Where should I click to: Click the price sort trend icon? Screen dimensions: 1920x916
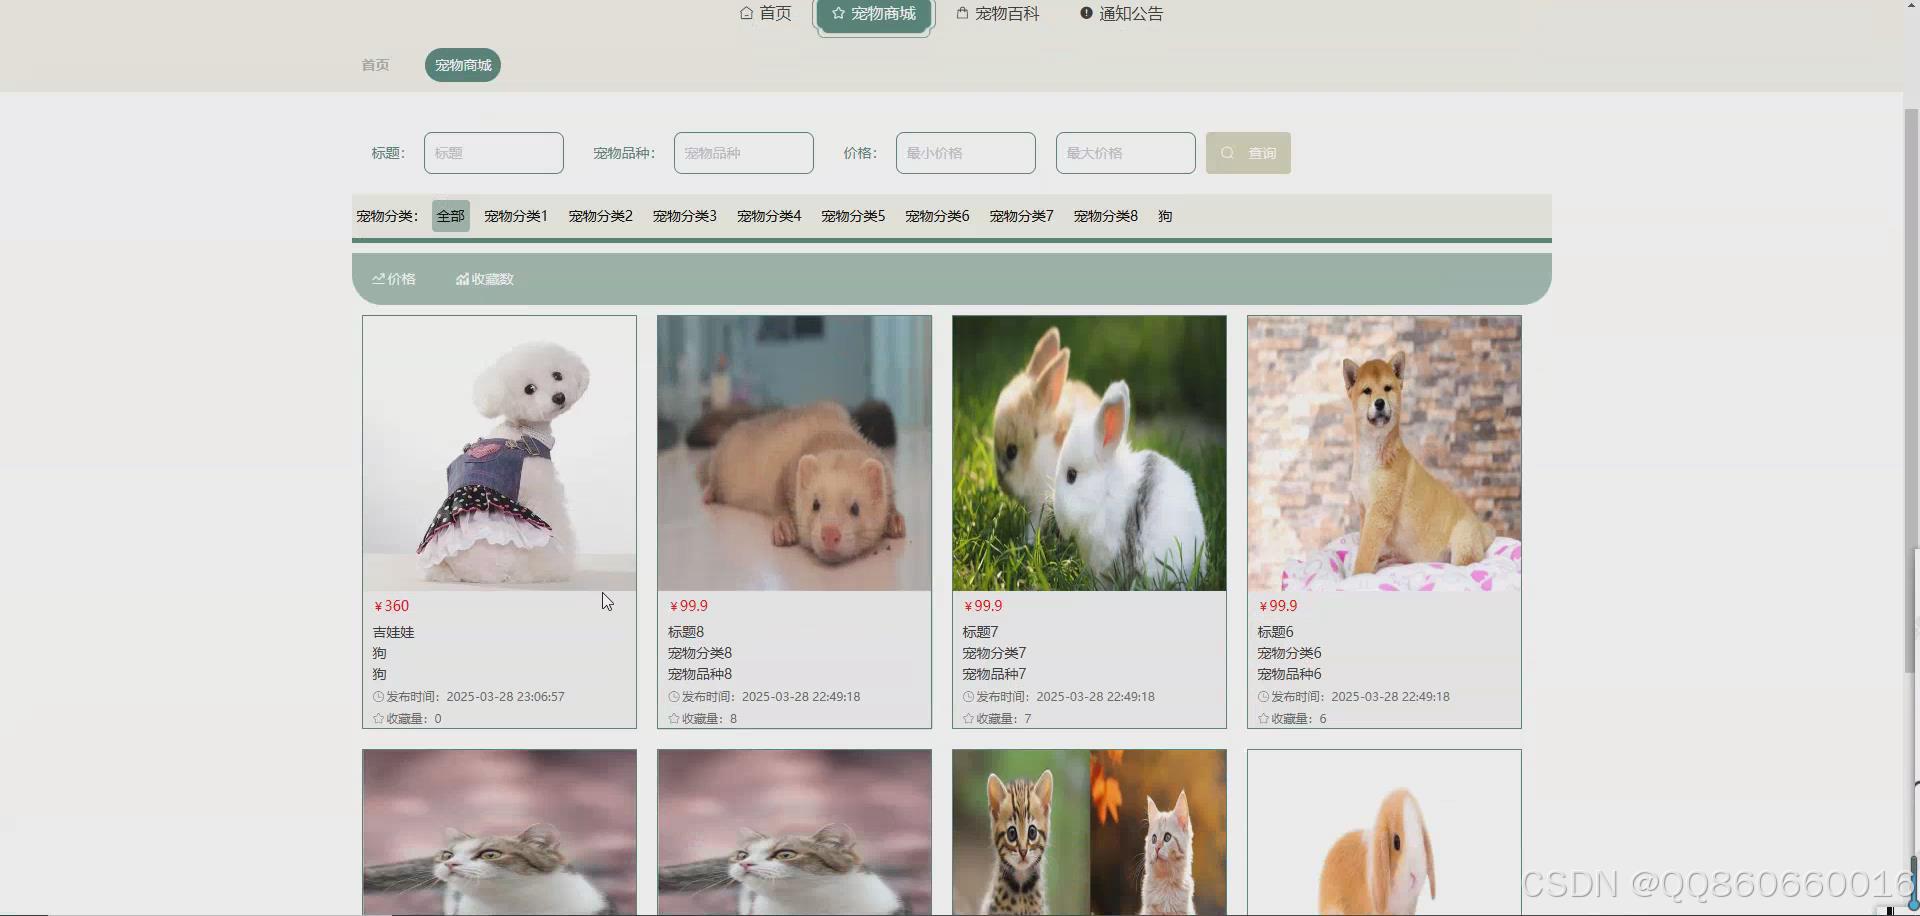[378, 279]
